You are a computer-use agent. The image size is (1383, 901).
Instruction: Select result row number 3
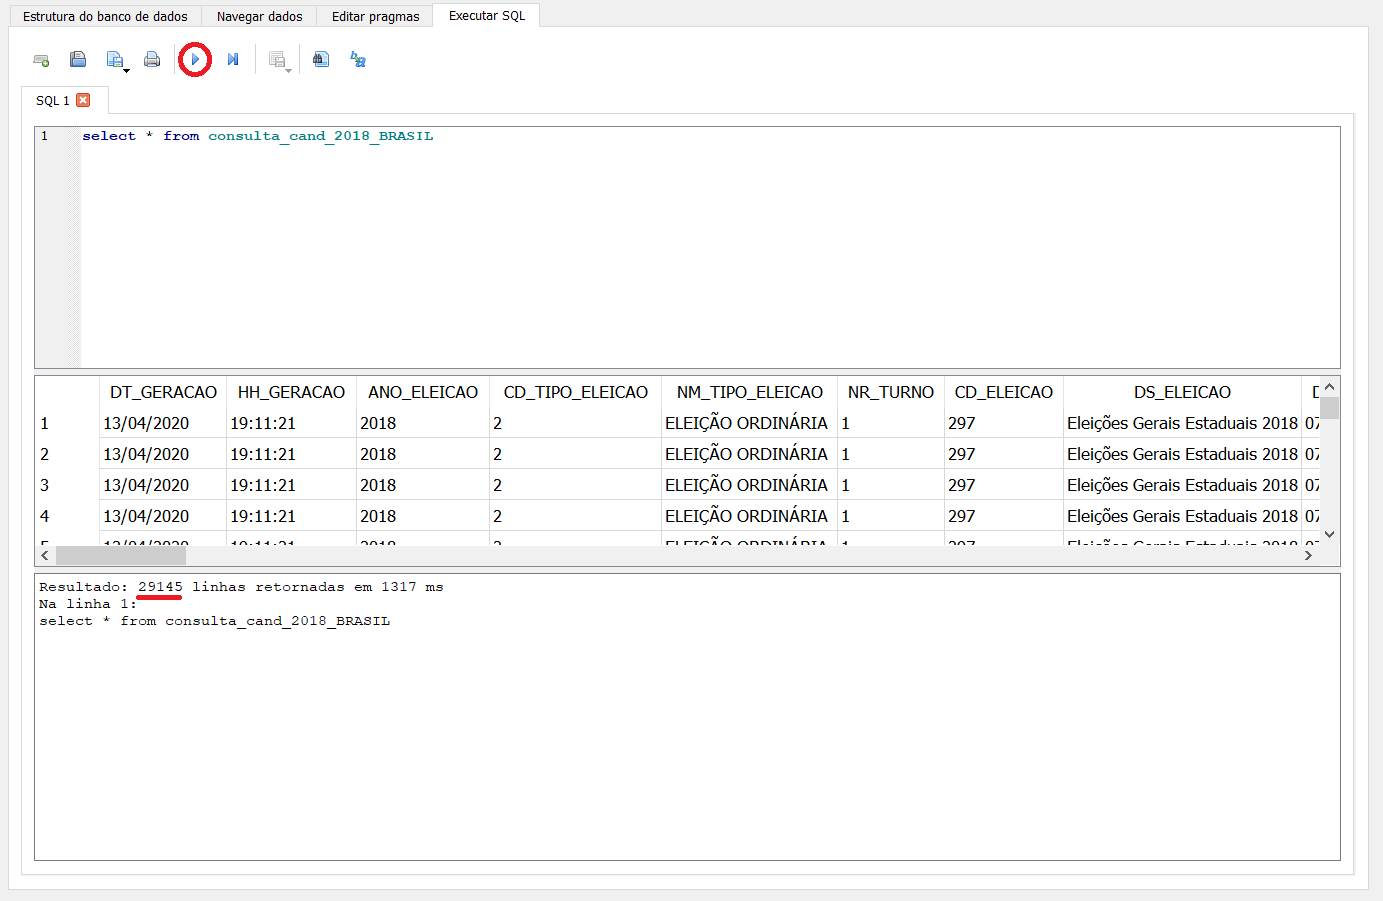(x=45, y=485)
